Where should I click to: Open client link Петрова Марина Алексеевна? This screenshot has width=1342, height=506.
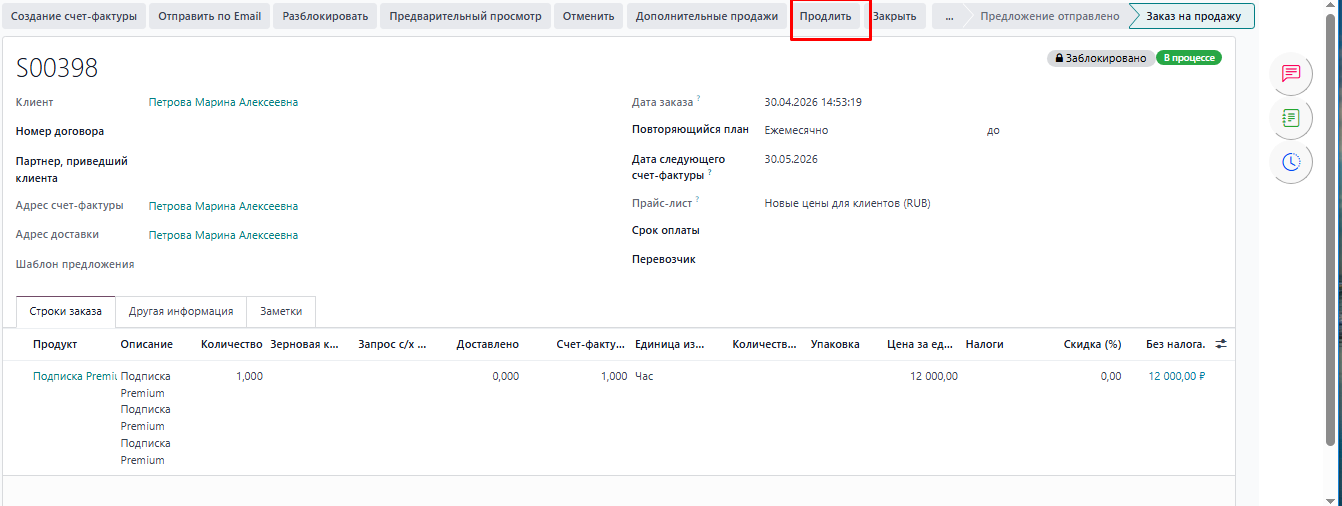tap(223, 102)
